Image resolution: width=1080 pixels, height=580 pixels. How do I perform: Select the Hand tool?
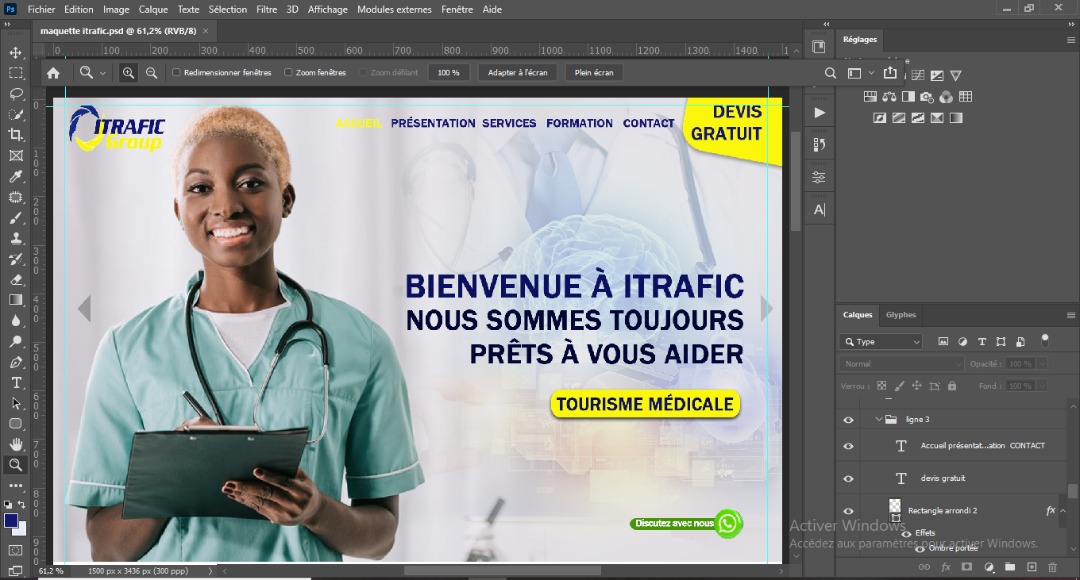pyautogui.click(x=15, y=444)
